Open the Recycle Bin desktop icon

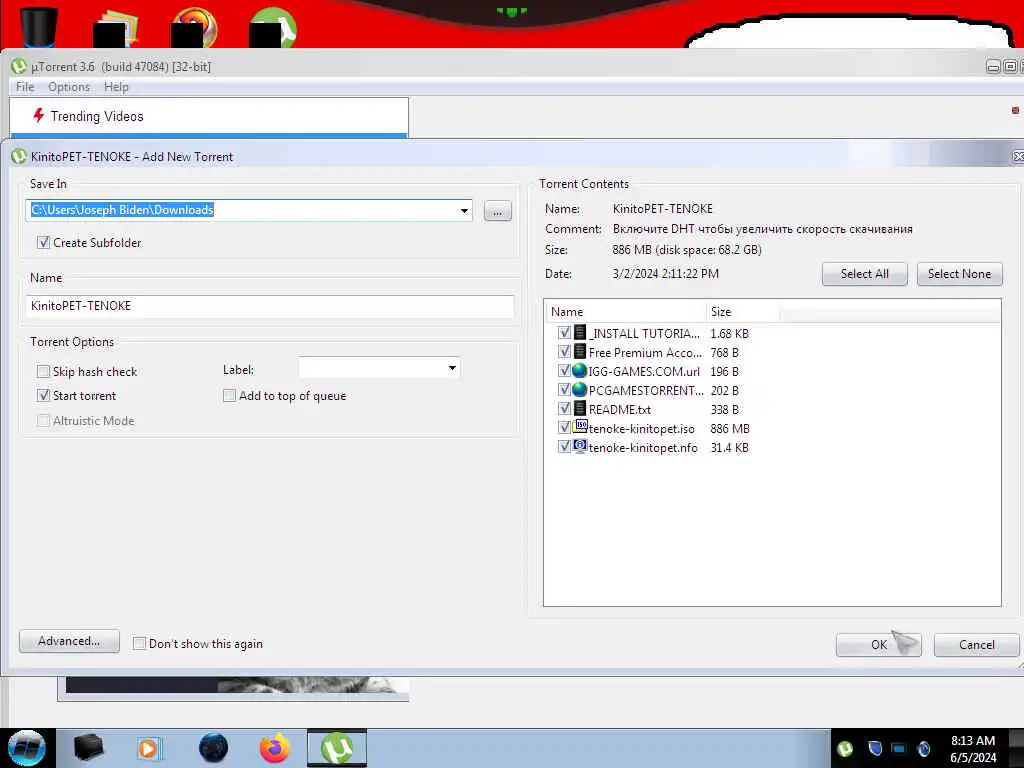click(39, 26)
